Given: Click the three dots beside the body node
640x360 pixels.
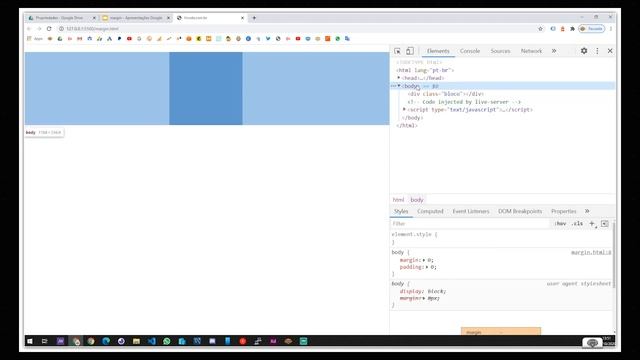Looking at the screenshot, I should click(x=393, y=86).
